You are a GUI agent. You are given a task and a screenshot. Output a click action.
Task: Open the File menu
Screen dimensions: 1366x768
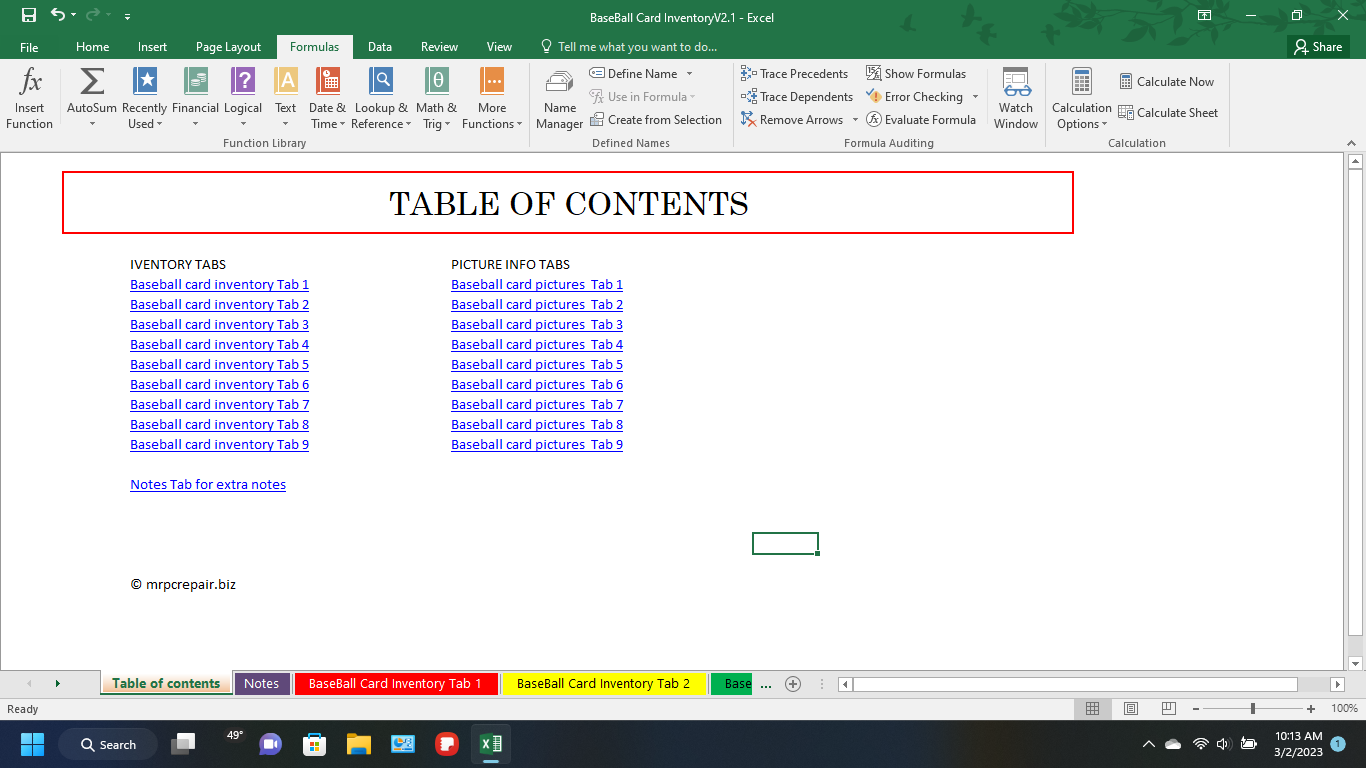coord(29,47)
